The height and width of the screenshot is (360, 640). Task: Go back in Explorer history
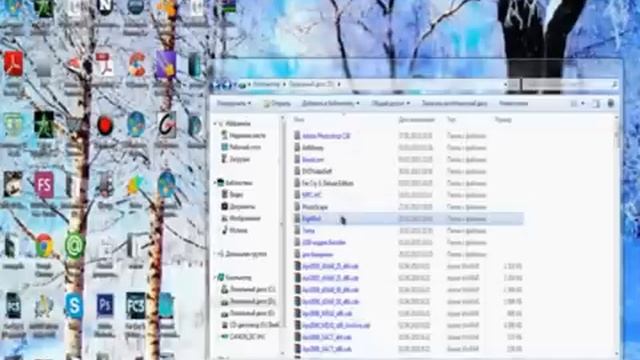point(217,84)
